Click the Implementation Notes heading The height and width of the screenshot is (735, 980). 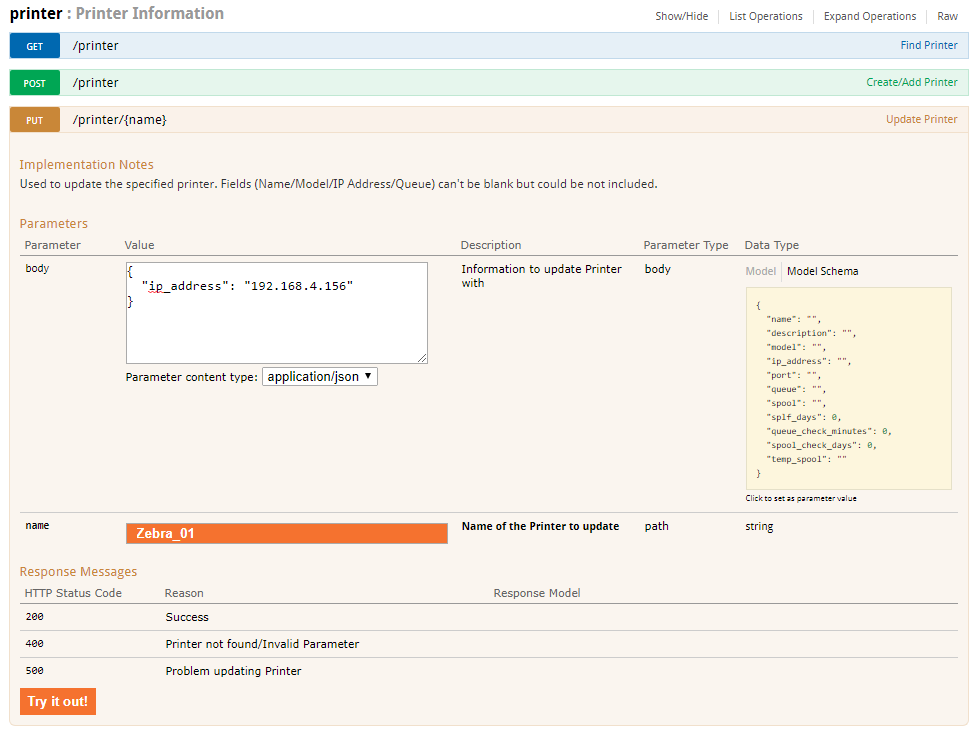(x=86, y=164)
